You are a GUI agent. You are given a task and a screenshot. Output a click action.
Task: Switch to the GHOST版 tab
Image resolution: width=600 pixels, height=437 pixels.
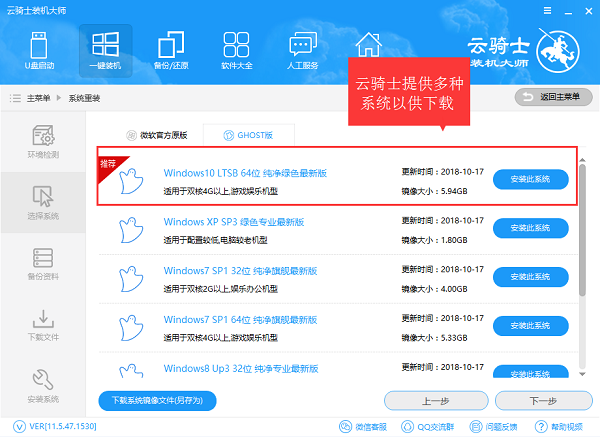coord(248,135)
